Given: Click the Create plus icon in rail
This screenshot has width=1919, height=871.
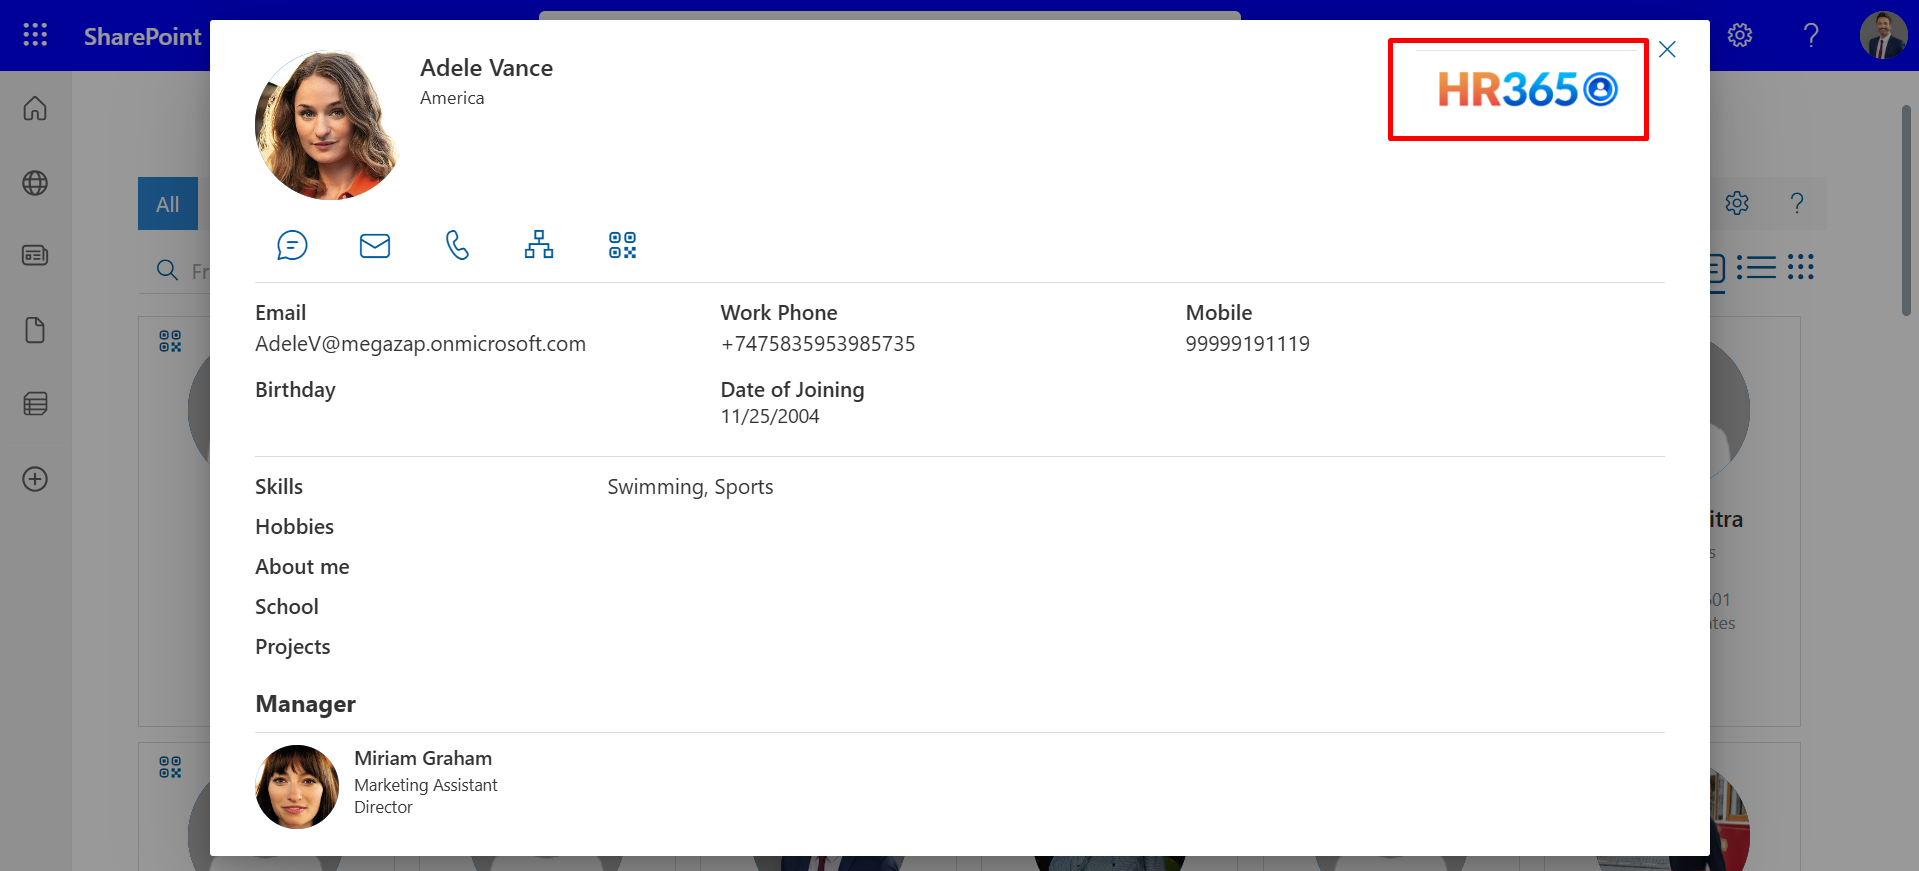Looking at the screenshot, I should 35,479.
